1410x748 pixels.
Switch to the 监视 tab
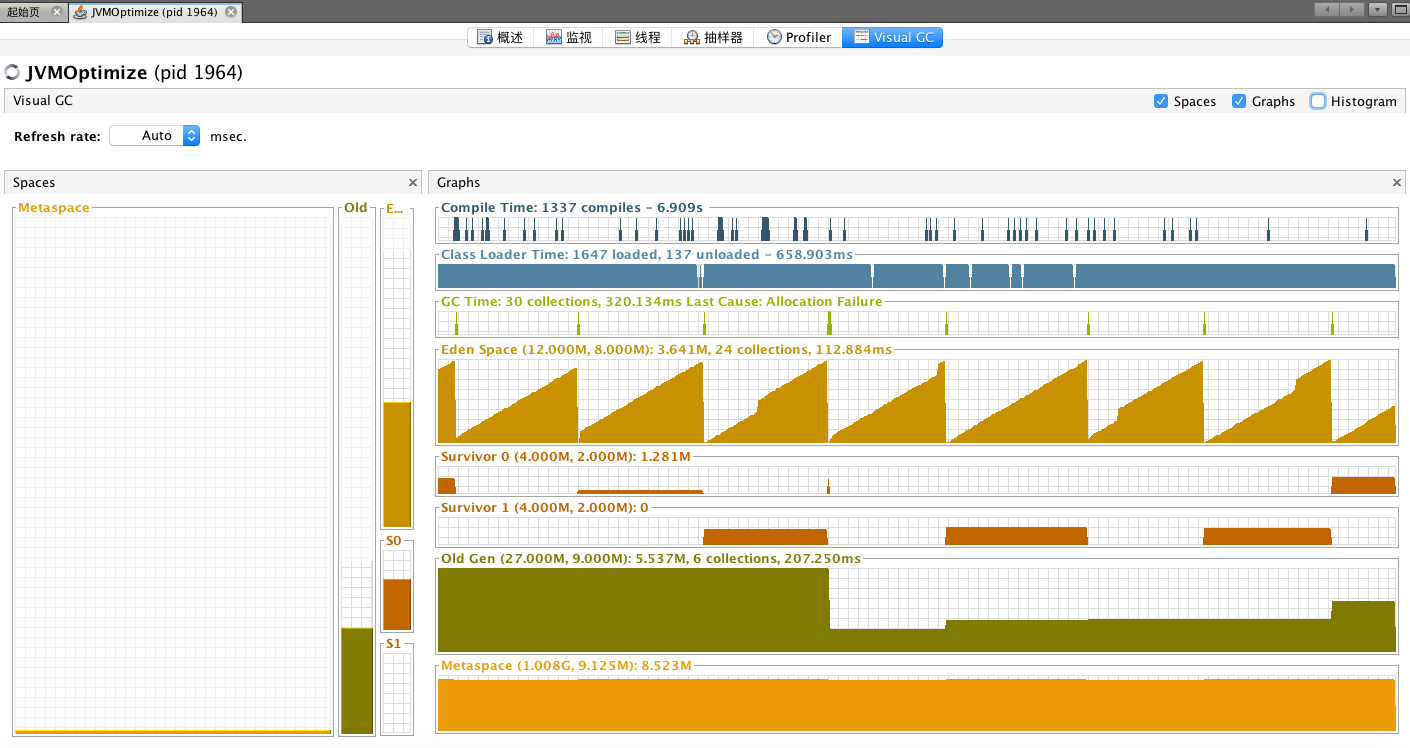(569, 37)
